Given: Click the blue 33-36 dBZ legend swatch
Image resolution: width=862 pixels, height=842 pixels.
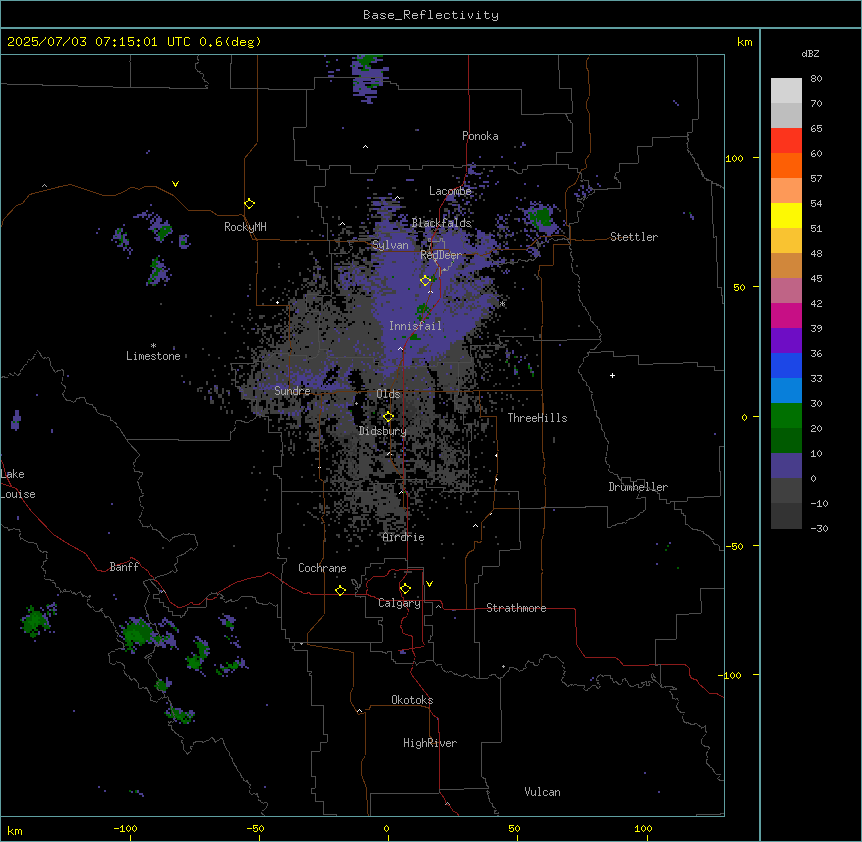Looking at the screenshot, I should [x=786, y=365].
